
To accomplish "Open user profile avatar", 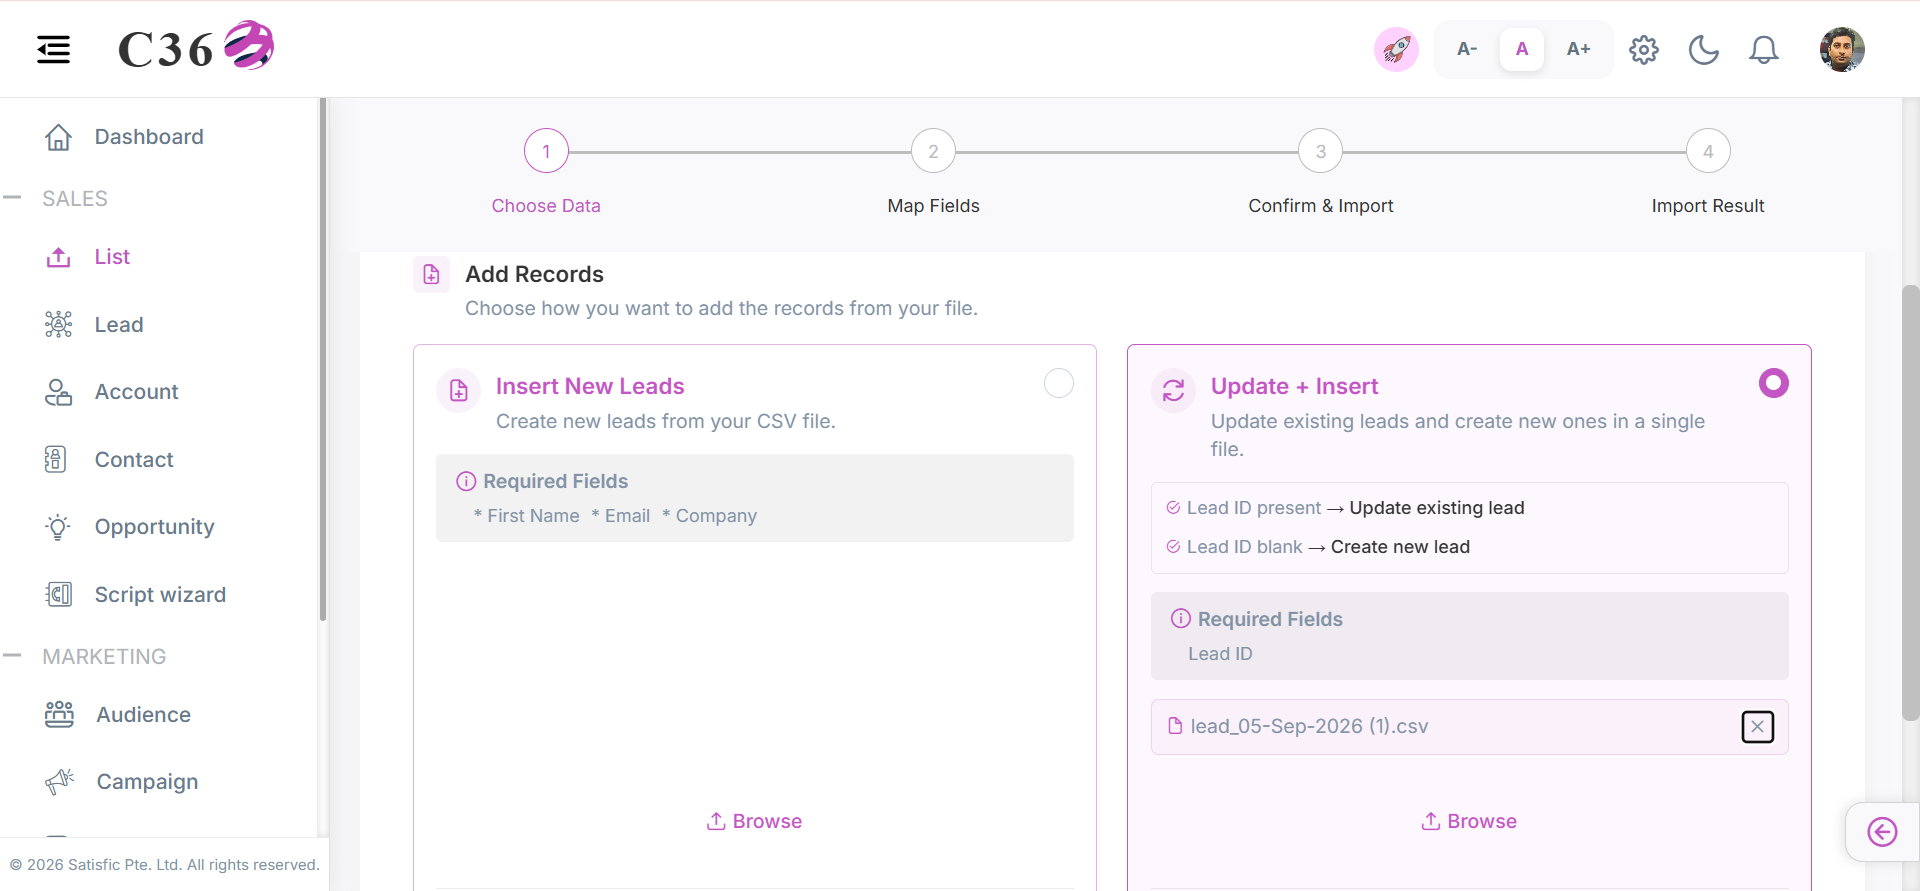I will (x=1842, y=49).
